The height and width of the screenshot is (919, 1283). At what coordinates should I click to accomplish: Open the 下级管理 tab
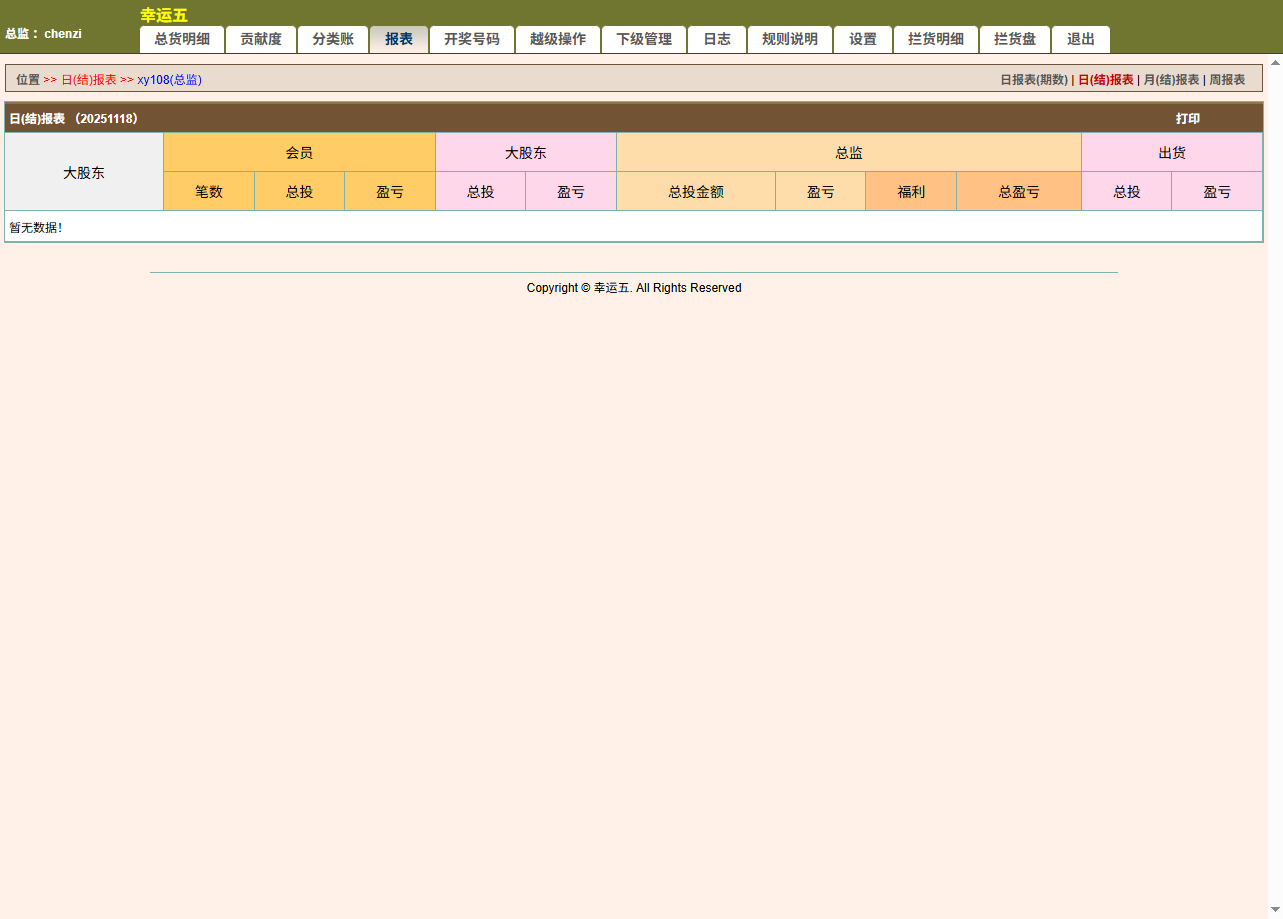tap(644, 40)
